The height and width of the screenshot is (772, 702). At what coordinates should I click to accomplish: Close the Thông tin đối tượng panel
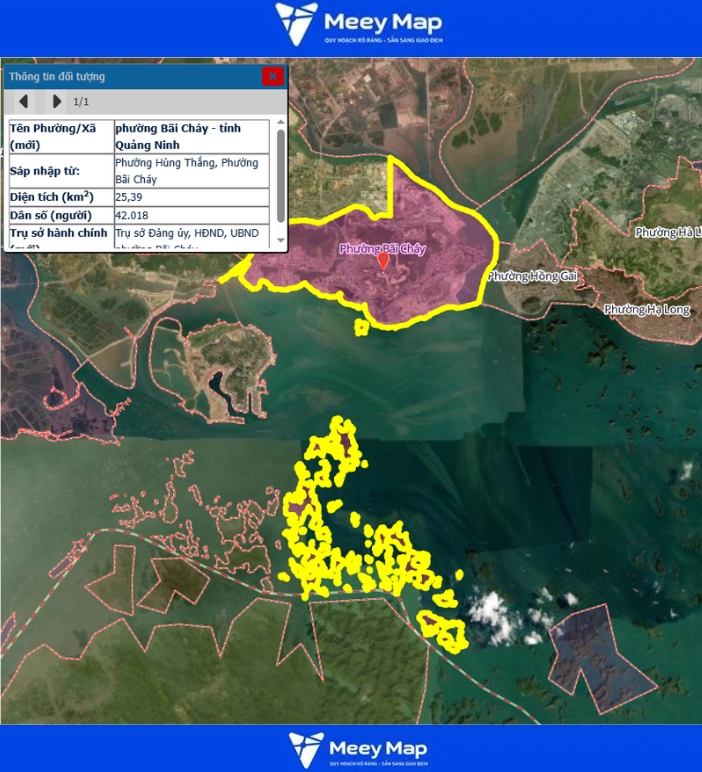(272, 76)
